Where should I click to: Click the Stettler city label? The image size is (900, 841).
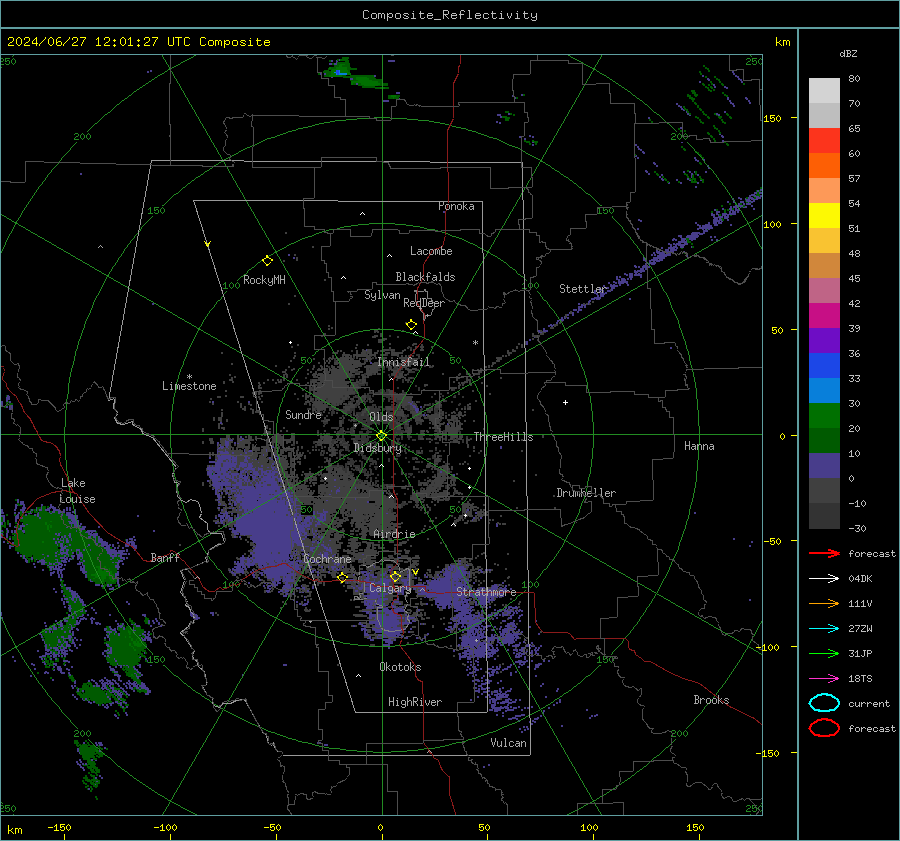click(x=583, y=289)
